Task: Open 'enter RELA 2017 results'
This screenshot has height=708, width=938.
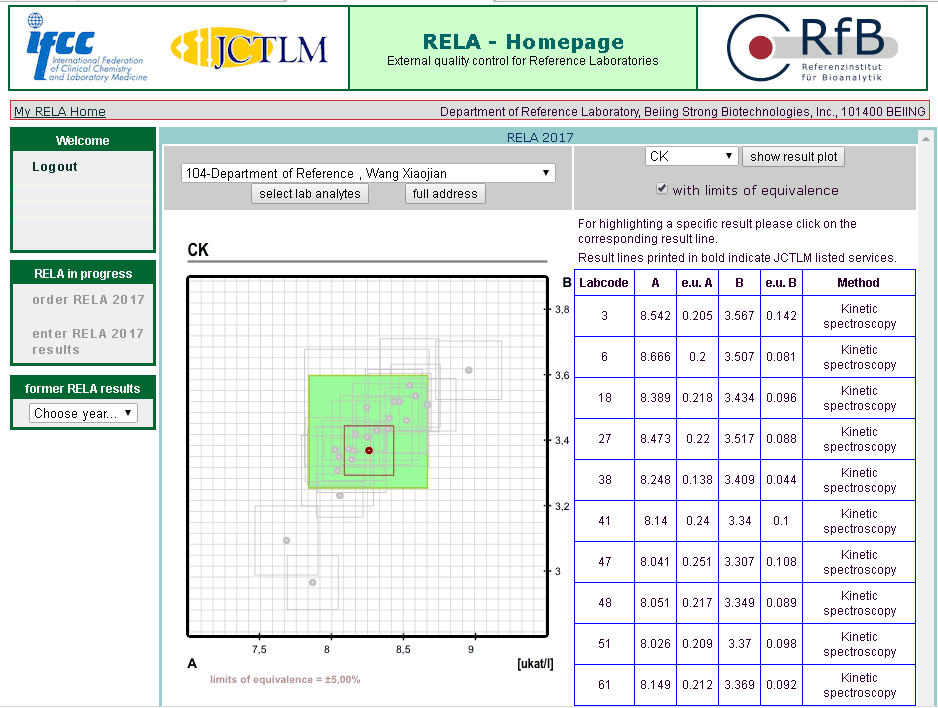Action: 88,341
